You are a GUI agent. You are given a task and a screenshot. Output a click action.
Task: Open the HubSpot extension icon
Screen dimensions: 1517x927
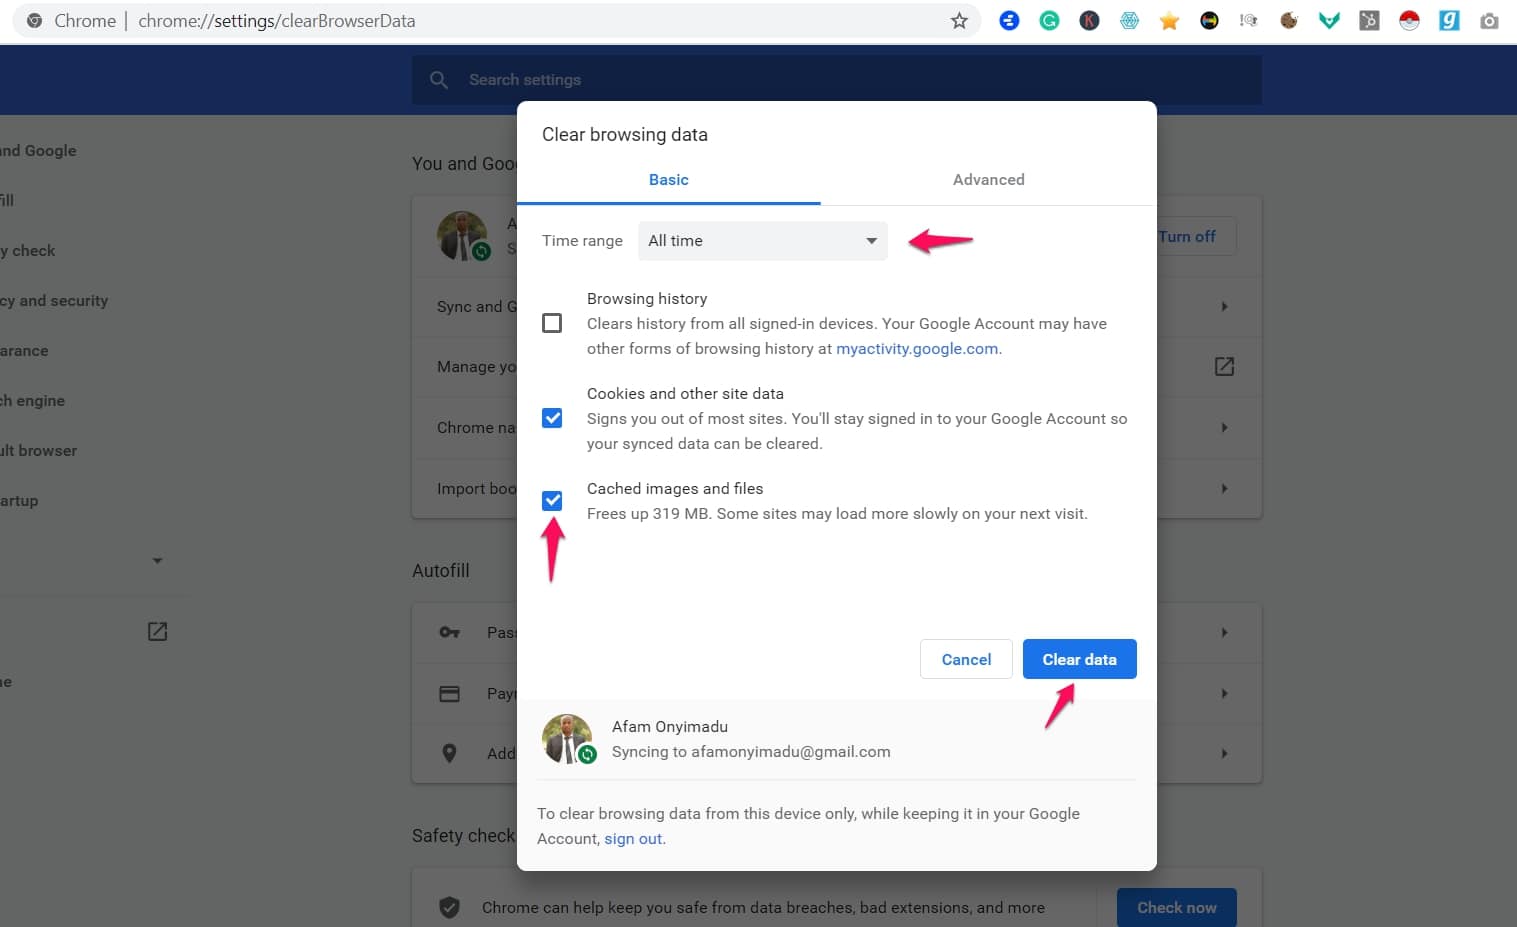(1369, 21)
